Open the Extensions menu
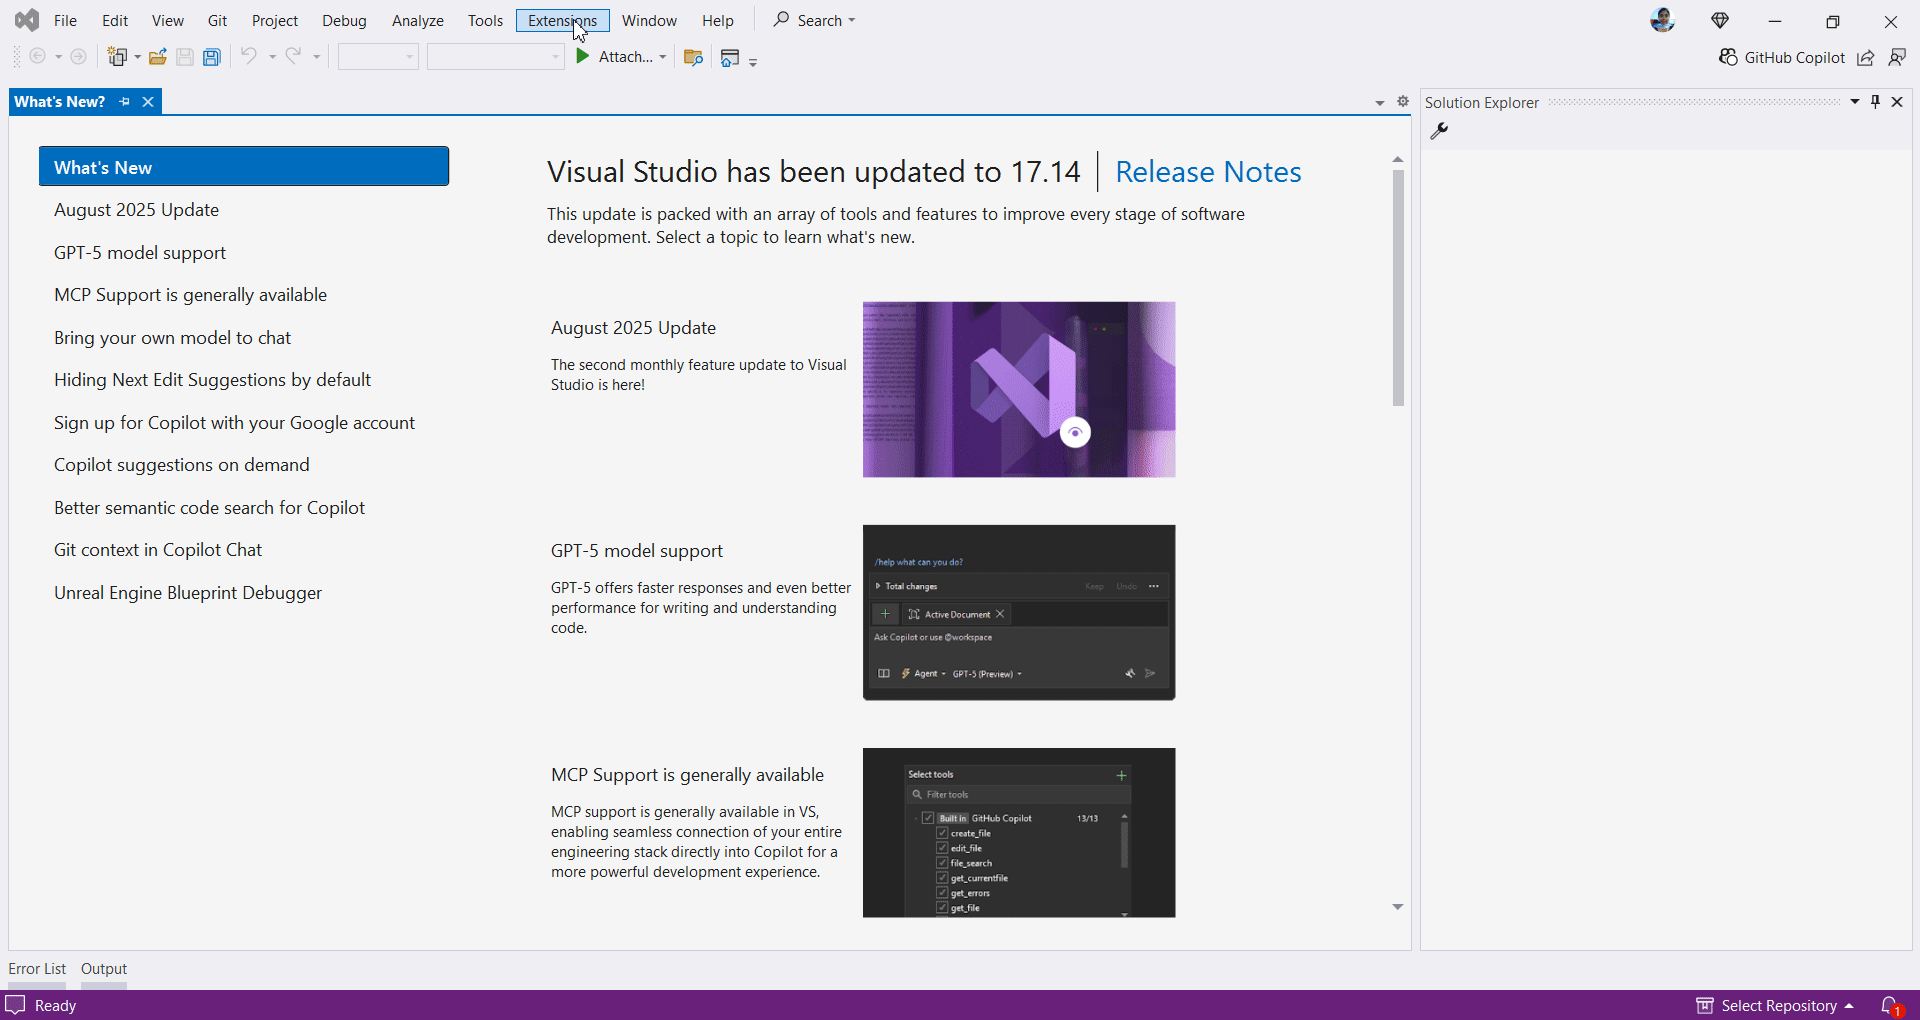 point(562,20)
